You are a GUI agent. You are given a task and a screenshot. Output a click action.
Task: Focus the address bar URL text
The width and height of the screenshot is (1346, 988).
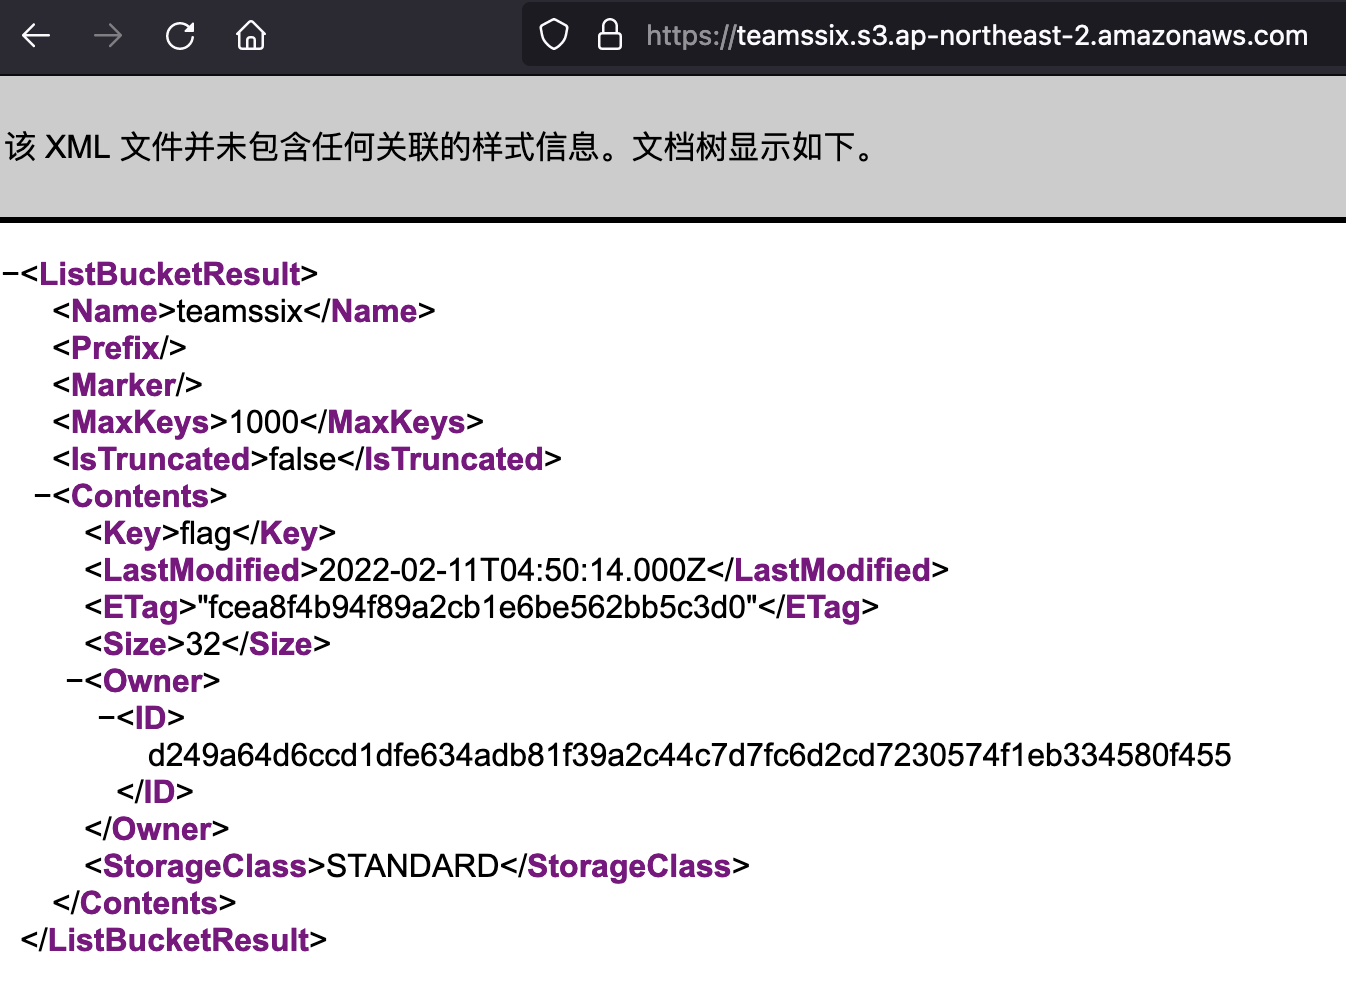click(976, 36)
